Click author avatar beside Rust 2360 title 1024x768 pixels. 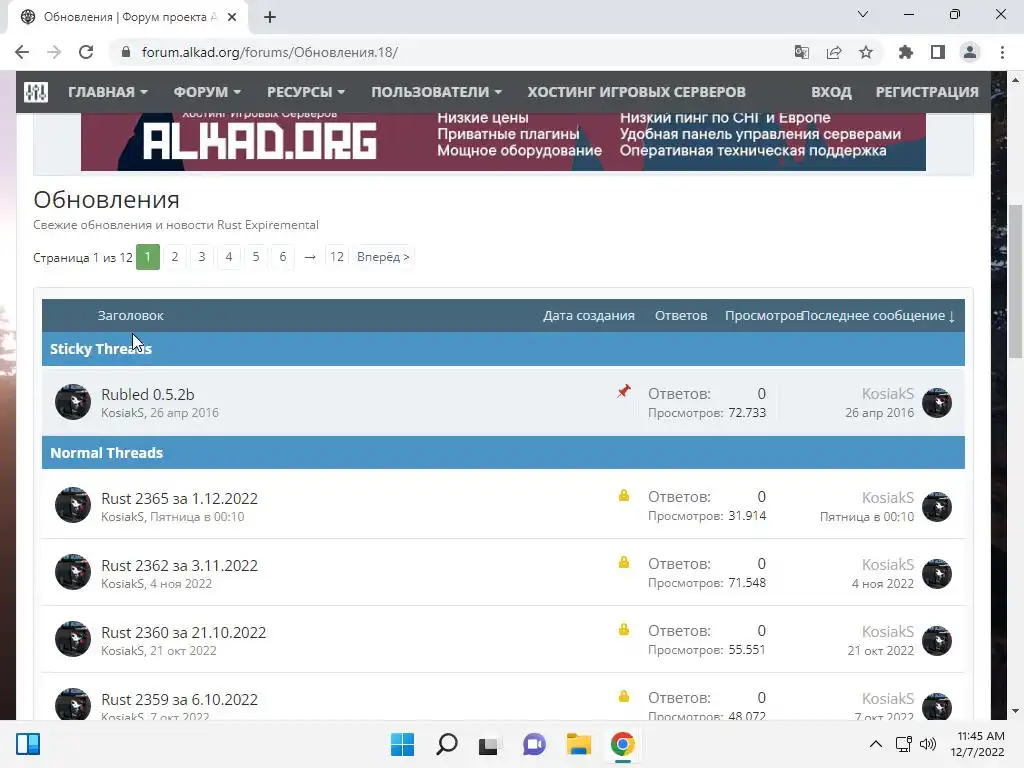coord(72,639)
